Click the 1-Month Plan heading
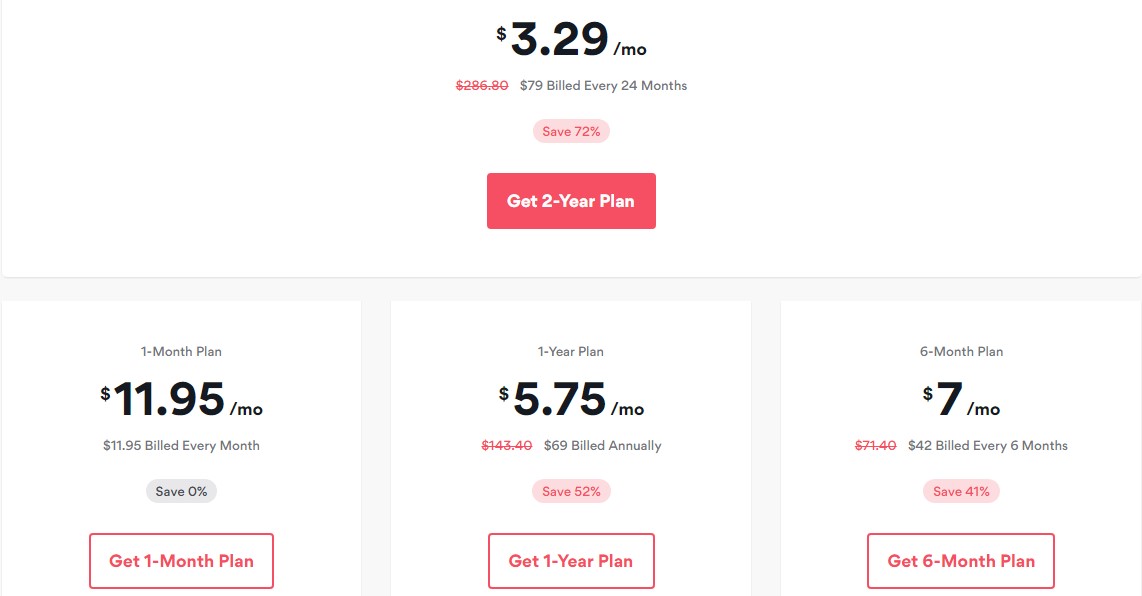The image size is (1142, 596). click(x=181, y=351)
